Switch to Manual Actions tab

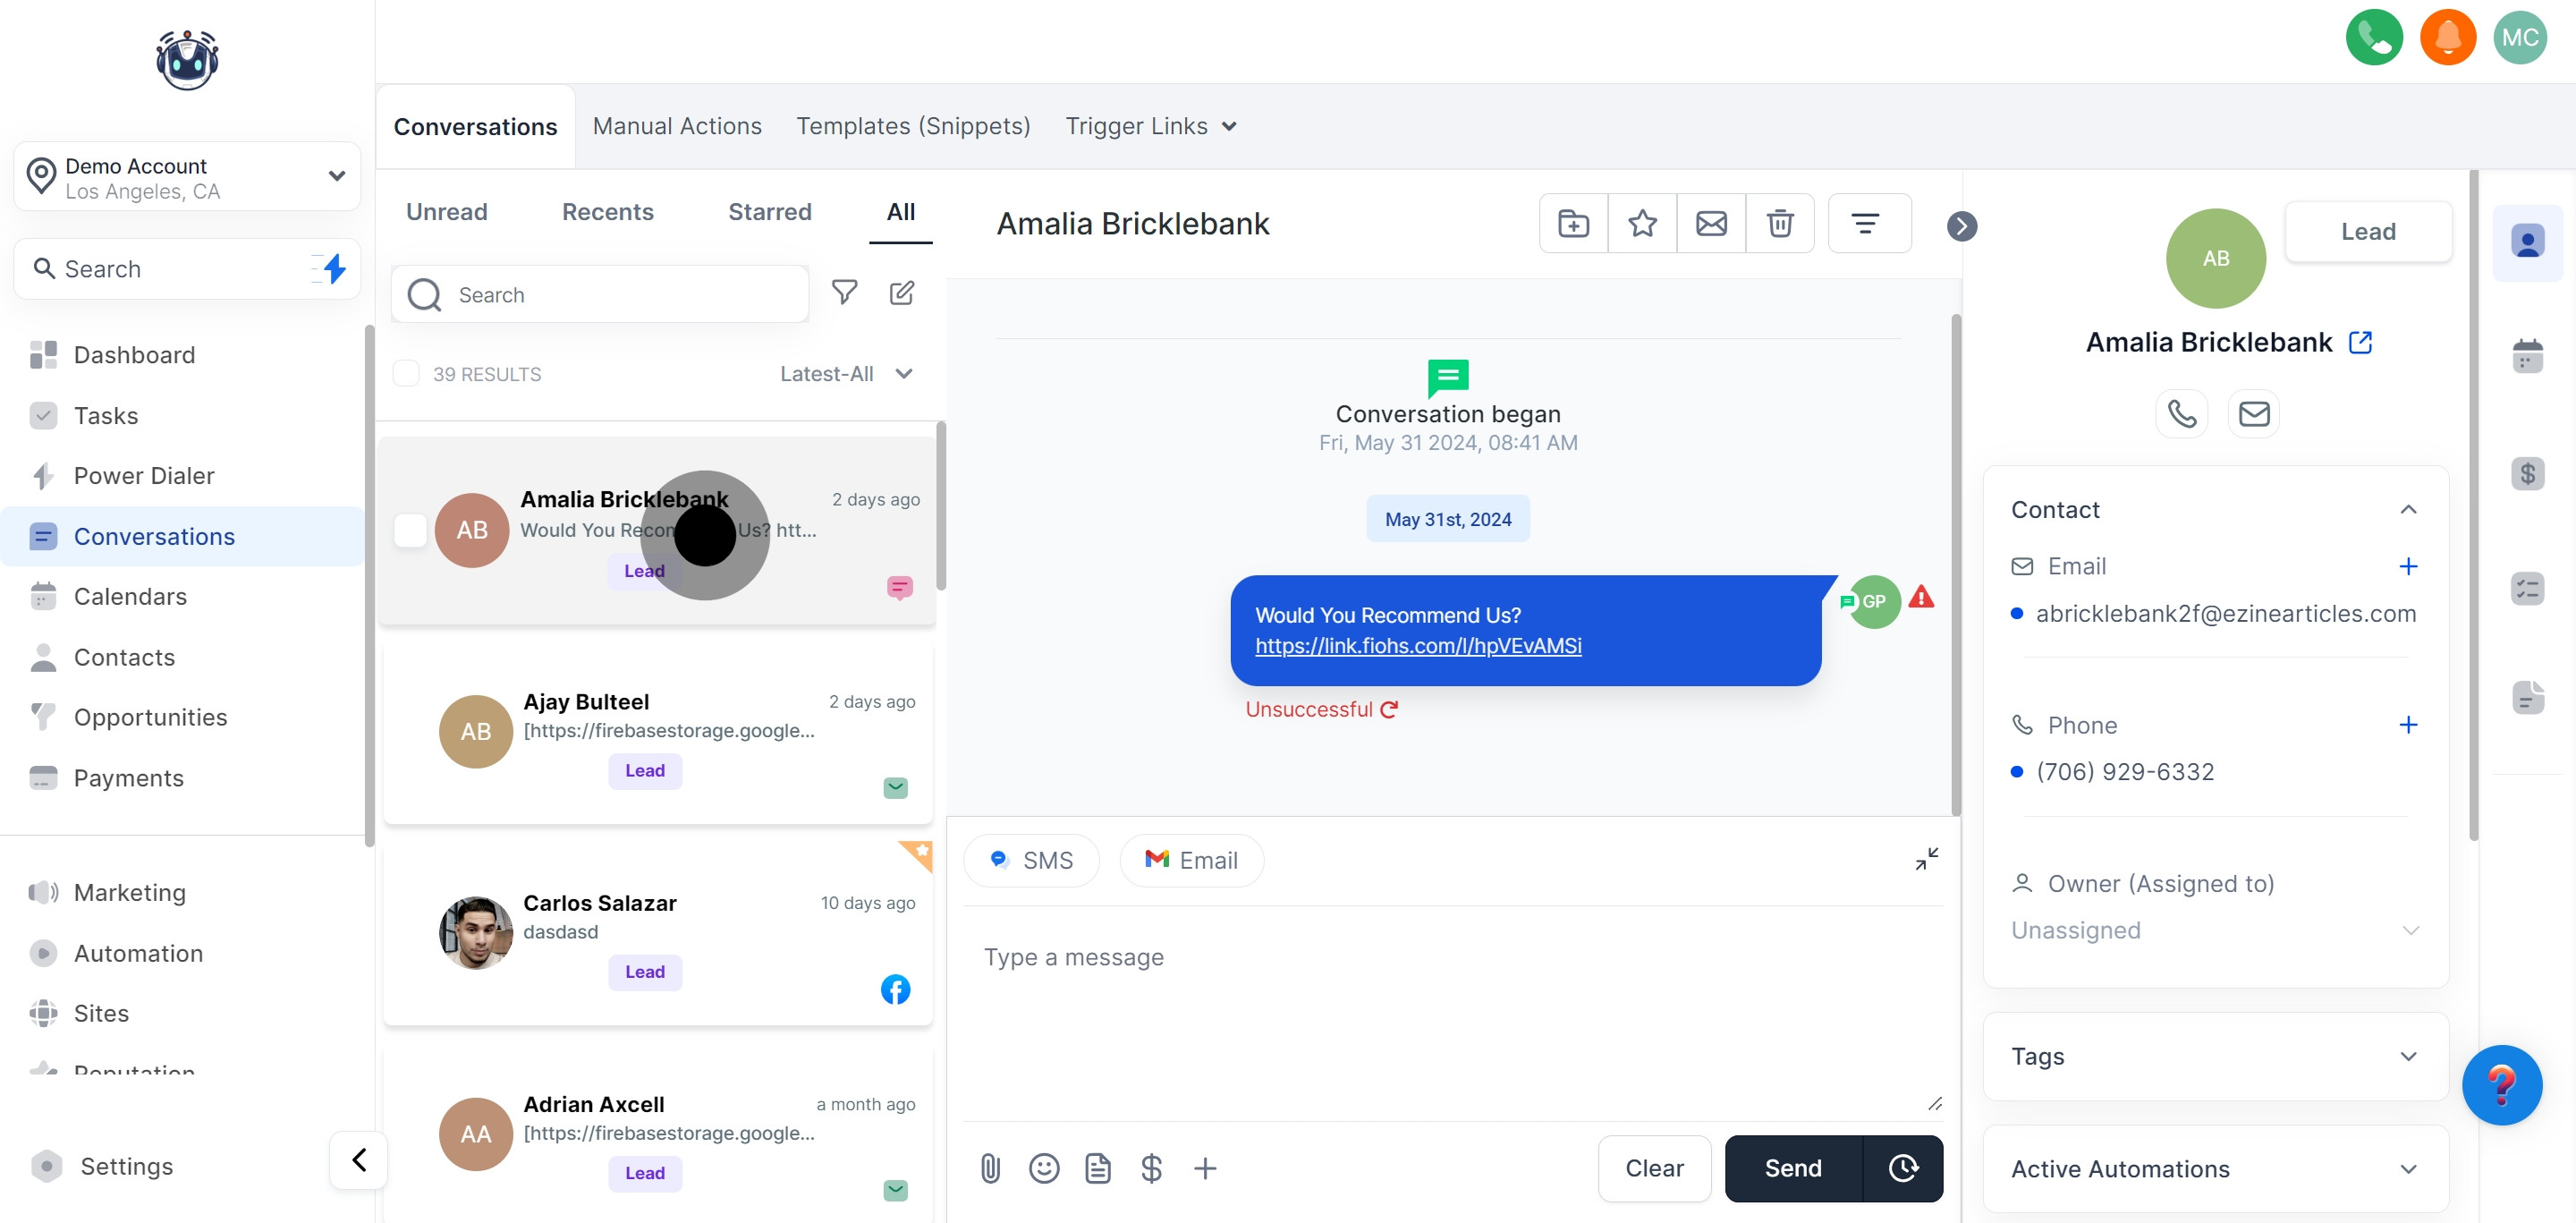point(677,126)
